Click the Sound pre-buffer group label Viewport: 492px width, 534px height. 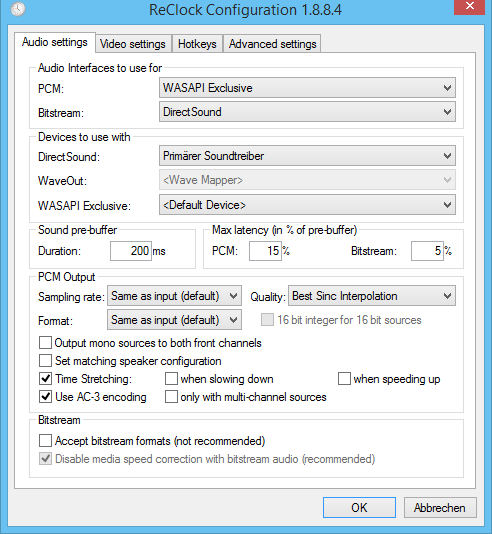(77, 230)
